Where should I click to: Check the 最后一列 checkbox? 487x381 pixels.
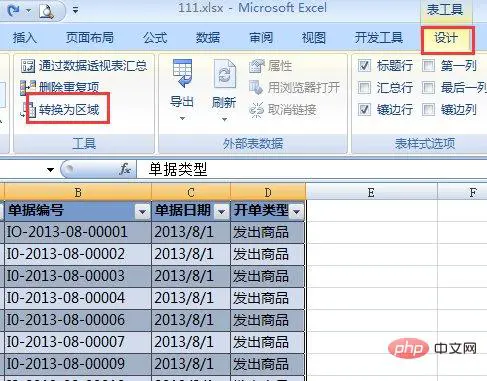428,88
